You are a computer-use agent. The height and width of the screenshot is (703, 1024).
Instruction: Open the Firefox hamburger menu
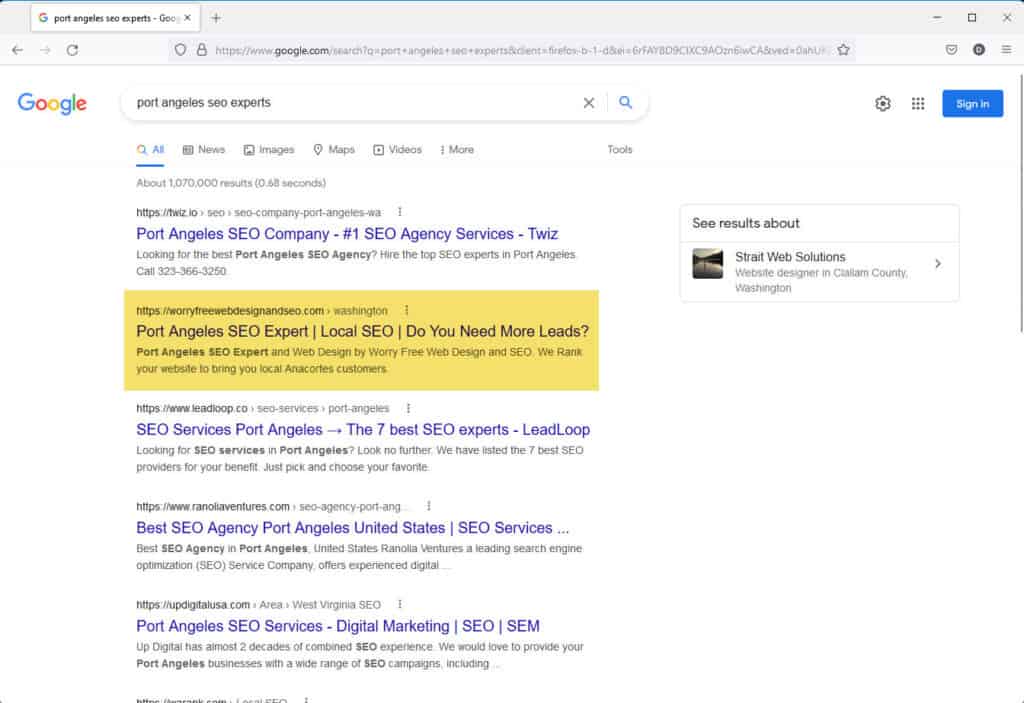pyautogui.click(x=1006, y=50)
